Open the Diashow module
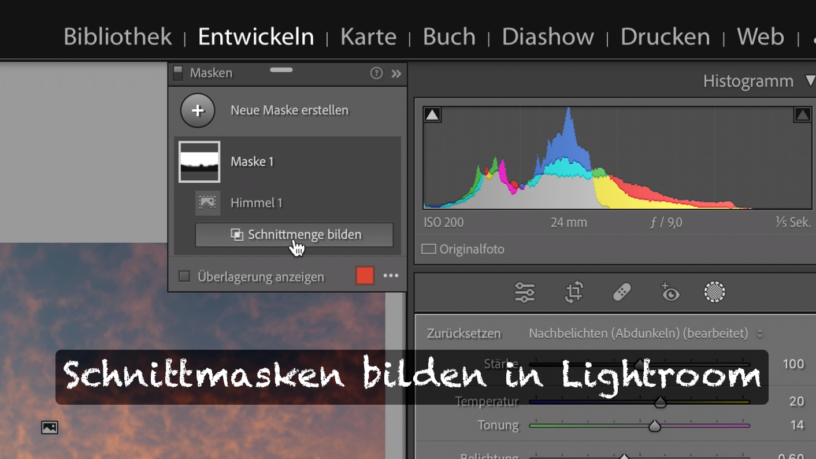Screen dimensions: 816x459 click(547, 37)
